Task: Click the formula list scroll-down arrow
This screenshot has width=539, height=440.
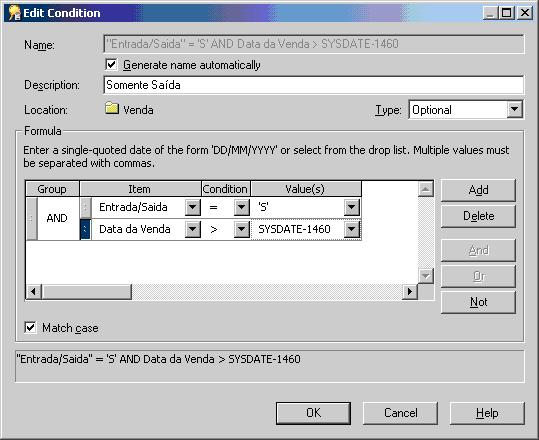Action: (x=426, y=276)
